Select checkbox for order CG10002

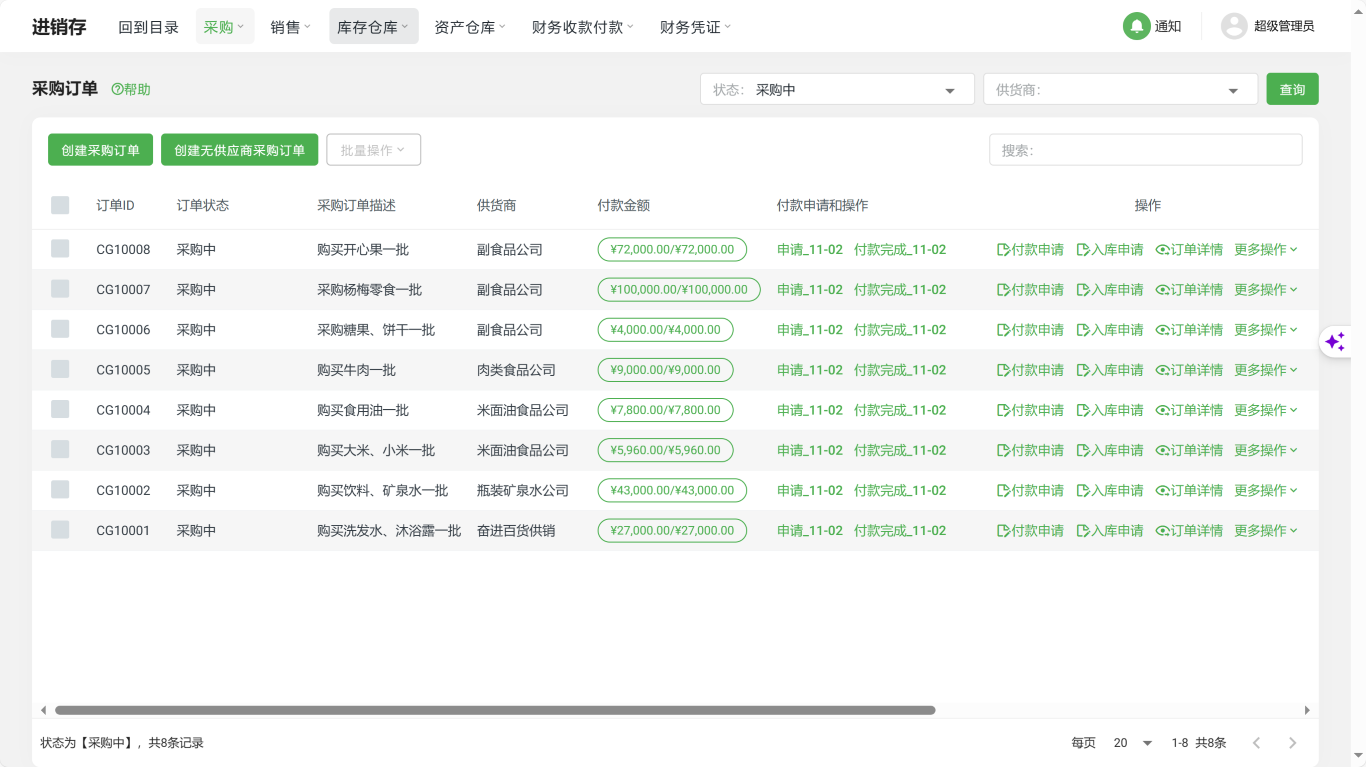click(x=60, y=489)
